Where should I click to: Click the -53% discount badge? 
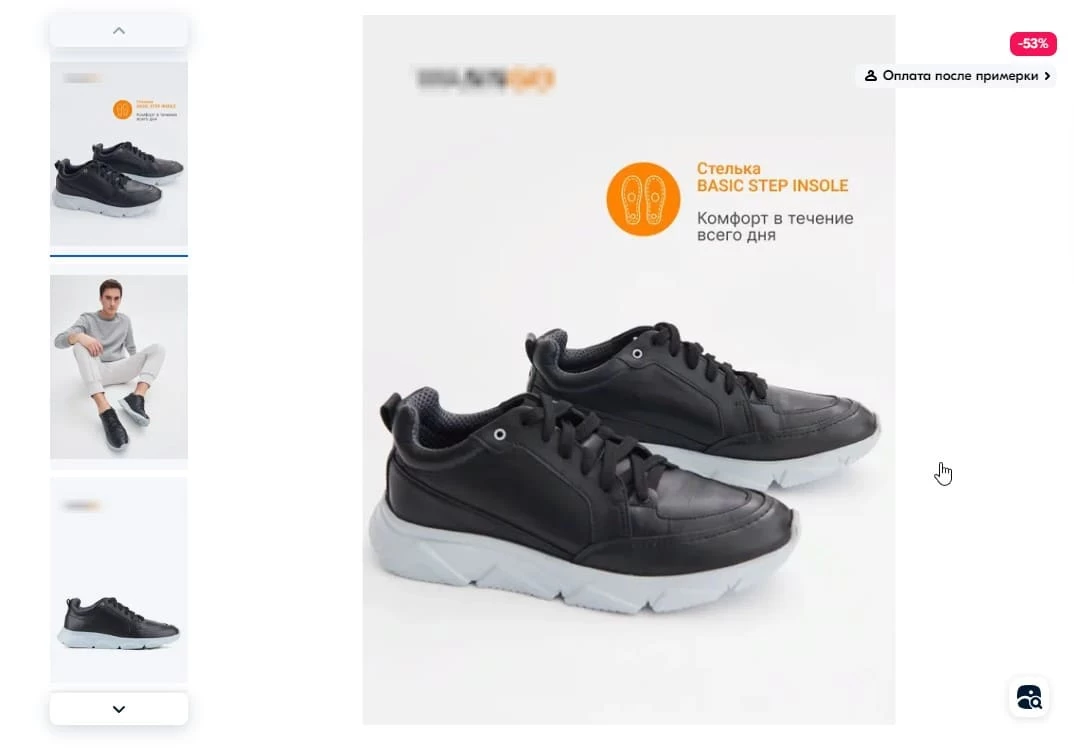(x=1033, y=44)
